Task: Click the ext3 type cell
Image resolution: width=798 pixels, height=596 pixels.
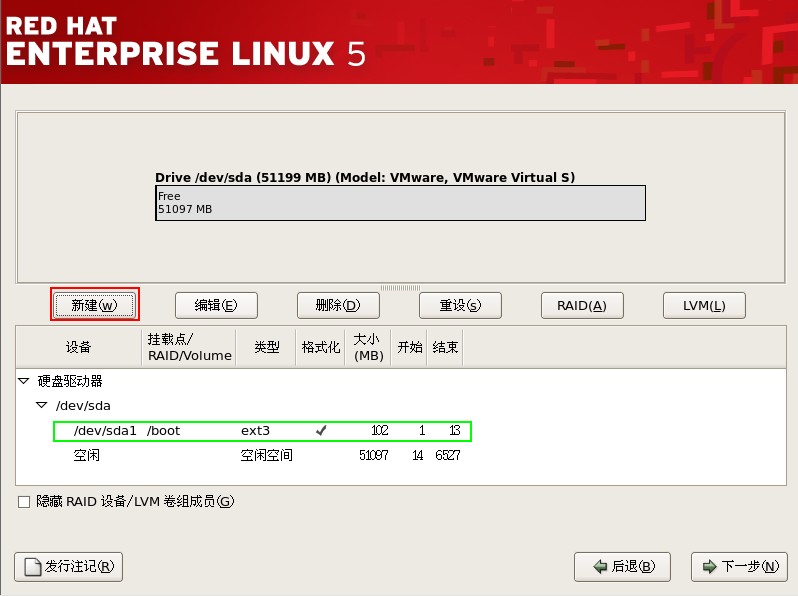Action: [255, 431]
